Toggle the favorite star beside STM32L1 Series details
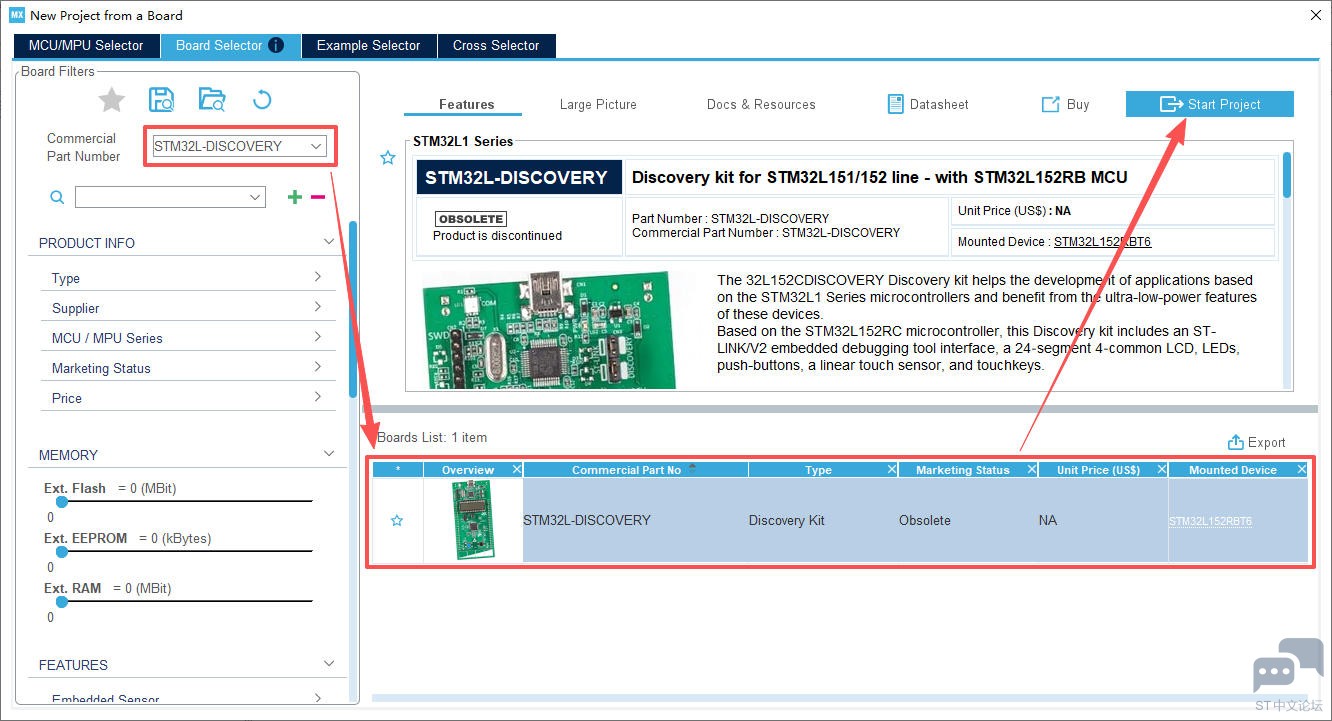The height and width of the screenshot is (721, 1332). [388, 157]
